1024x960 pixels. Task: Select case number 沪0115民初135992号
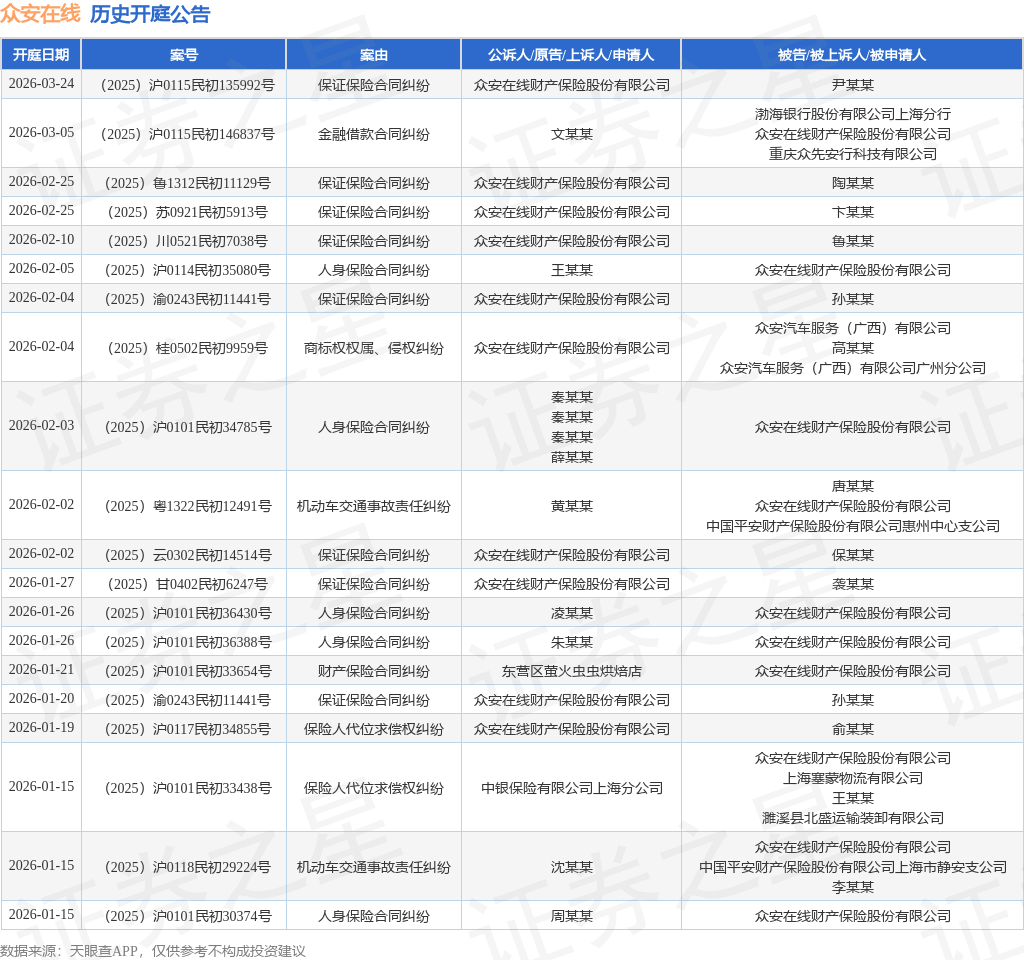coord(187,85)
